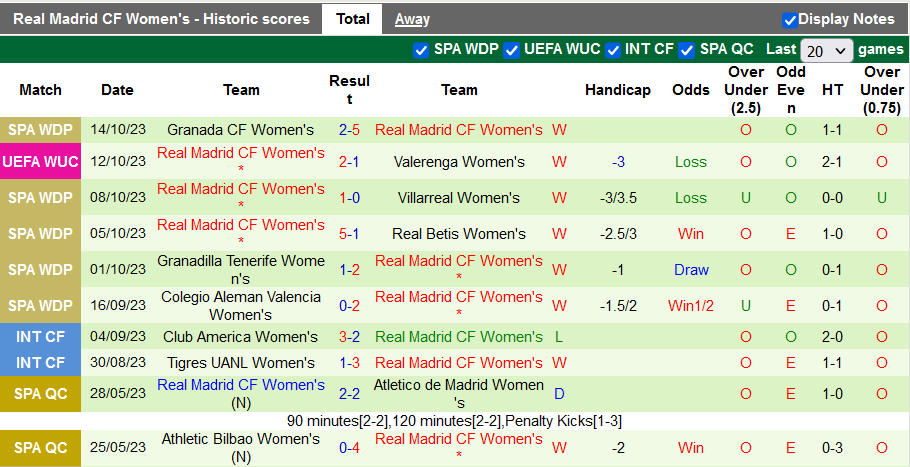Switch to the Away tab
The width and height of the screenshot is (910, 467).
(x=412, y=19)
